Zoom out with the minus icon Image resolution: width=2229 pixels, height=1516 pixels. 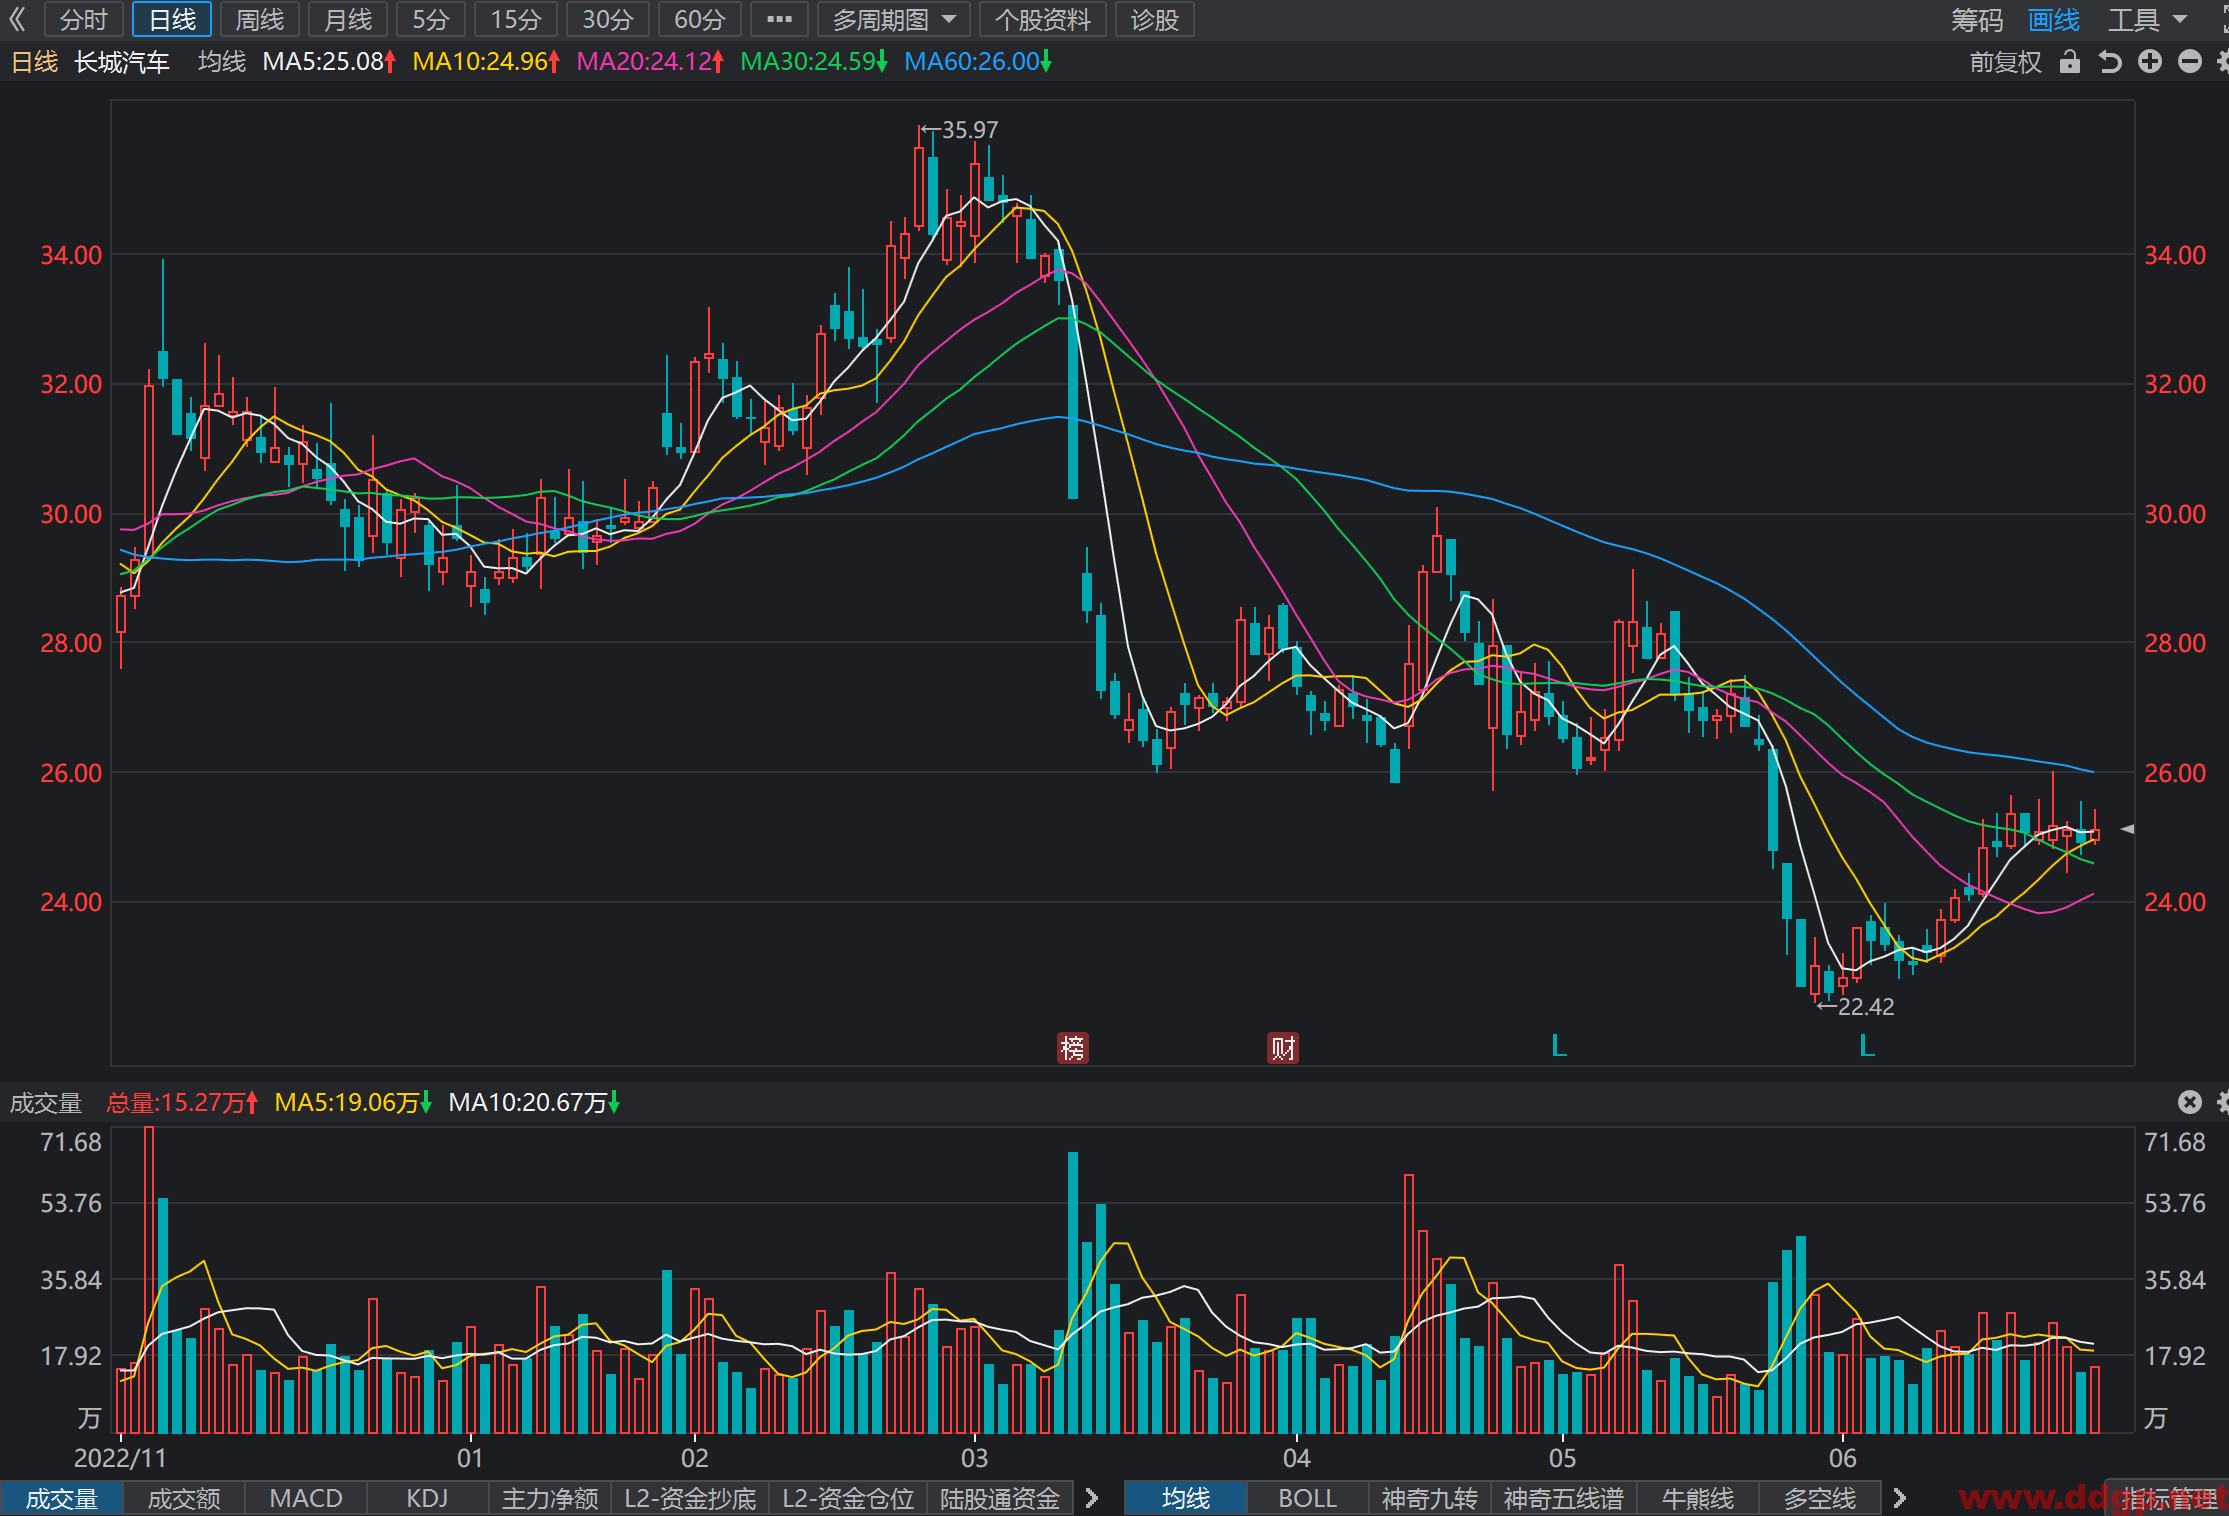coord(2190,62)
